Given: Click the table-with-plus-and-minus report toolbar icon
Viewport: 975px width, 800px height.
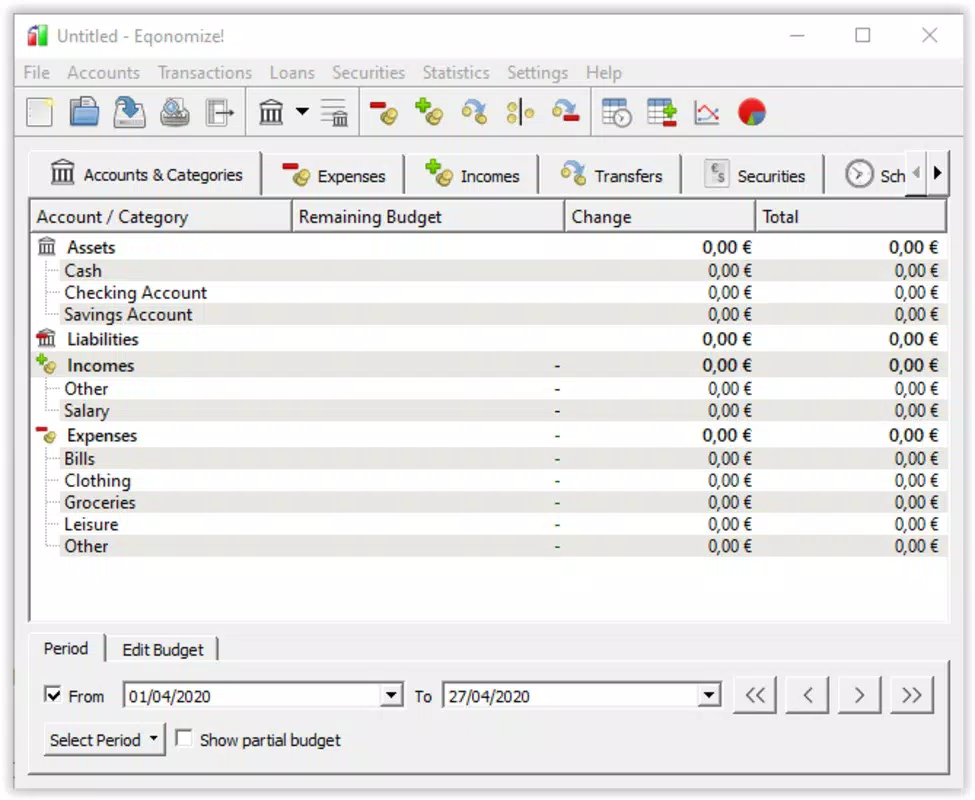Looking at the screenshot, I should coord(662,113).
